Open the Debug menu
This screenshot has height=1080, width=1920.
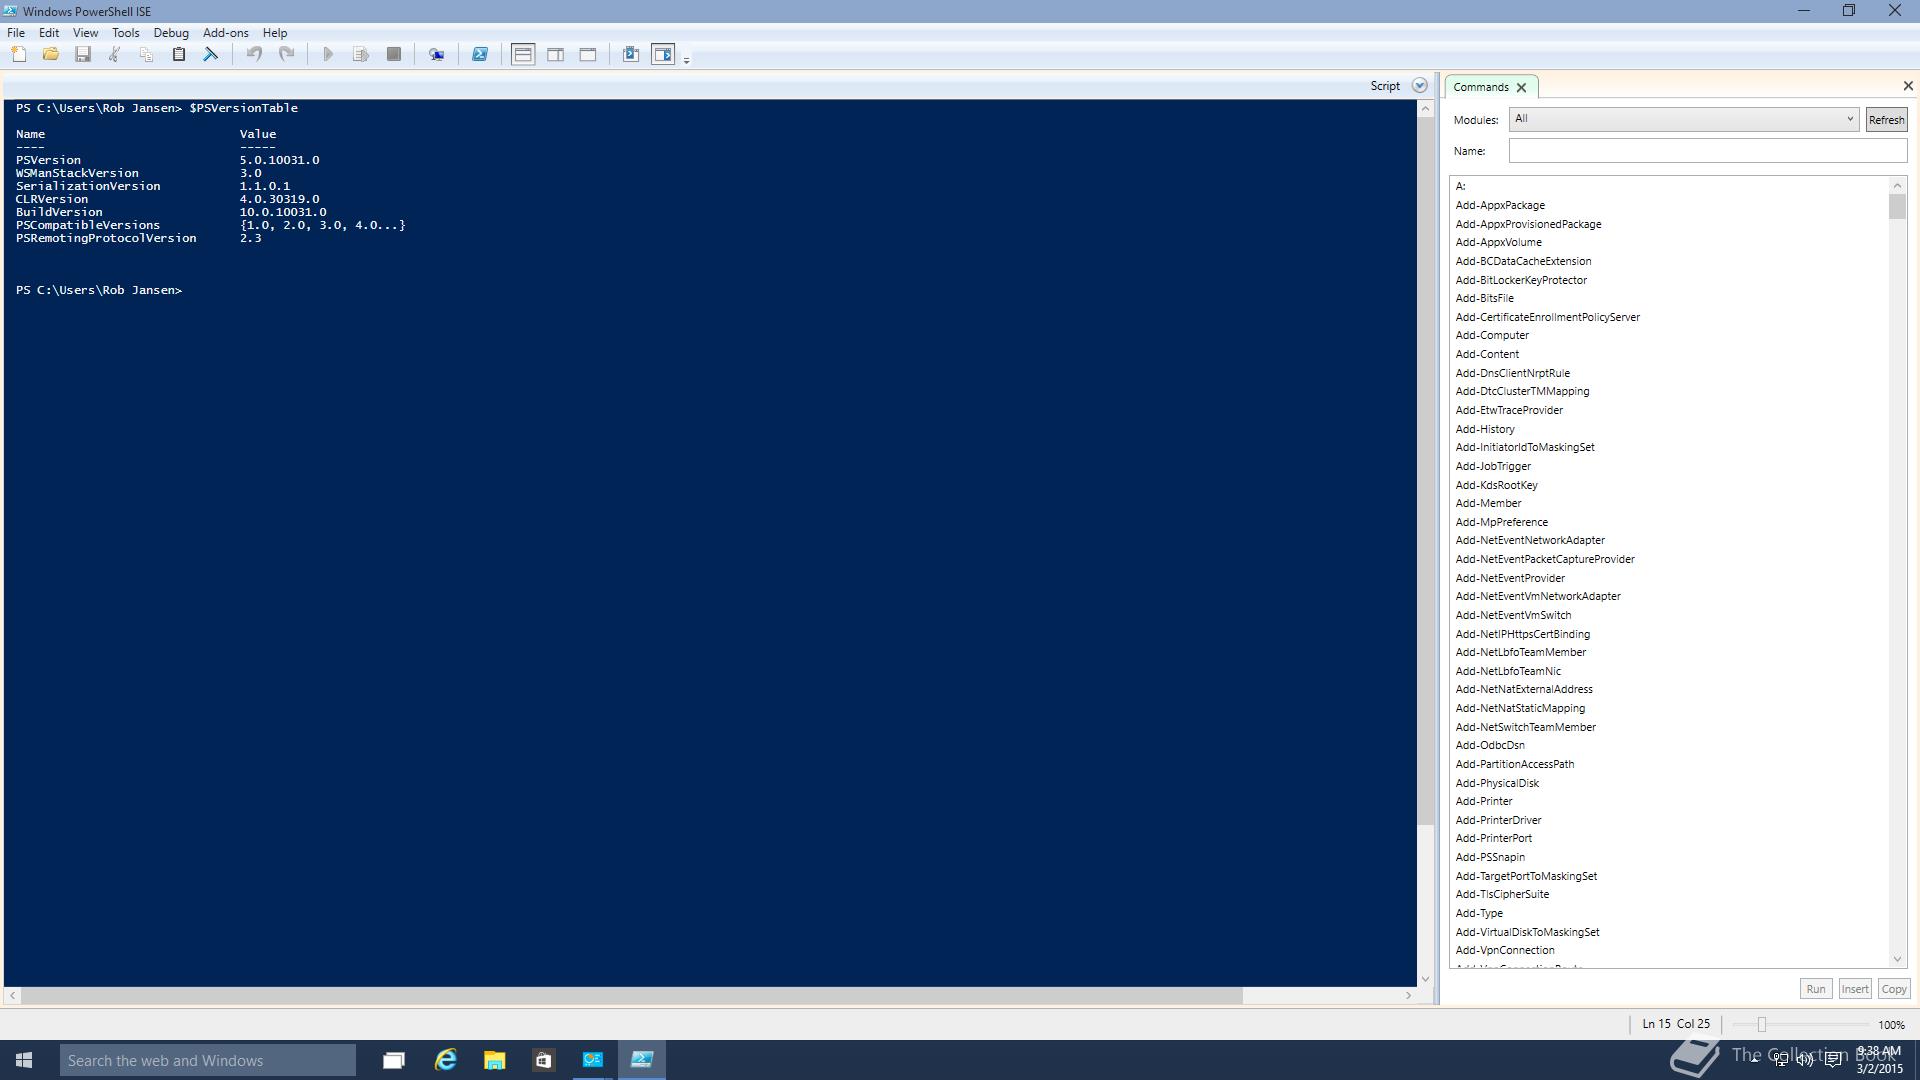coord(171,33)
